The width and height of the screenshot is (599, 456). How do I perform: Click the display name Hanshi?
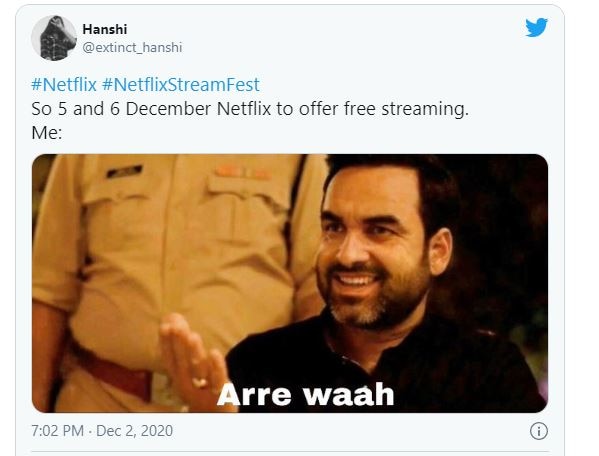(x=105, y=29)
